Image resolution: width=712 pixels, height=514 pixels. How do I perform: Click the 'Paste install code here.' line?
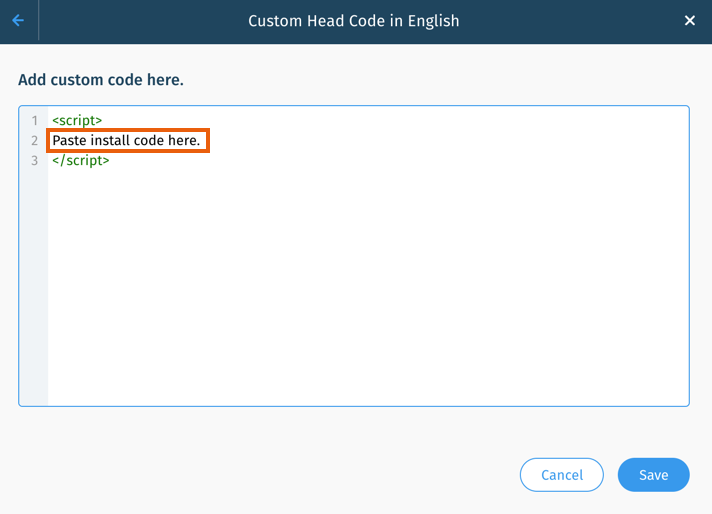click(126, 140)
